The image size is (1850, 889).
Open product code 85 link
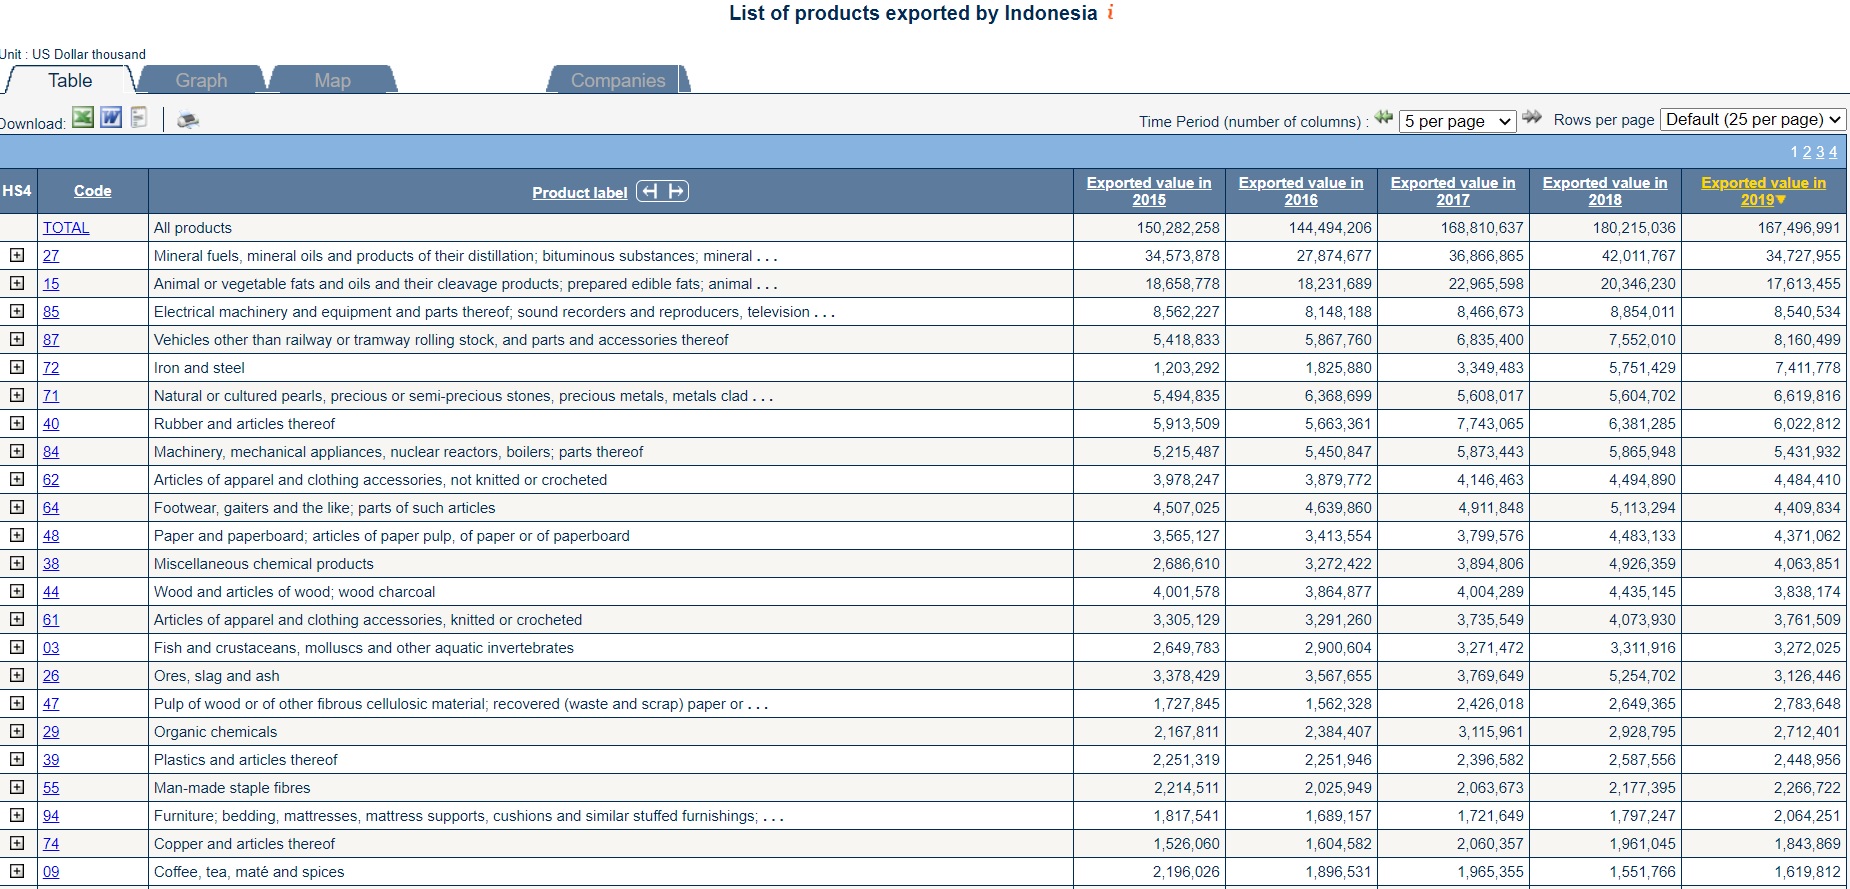[51, 312]
